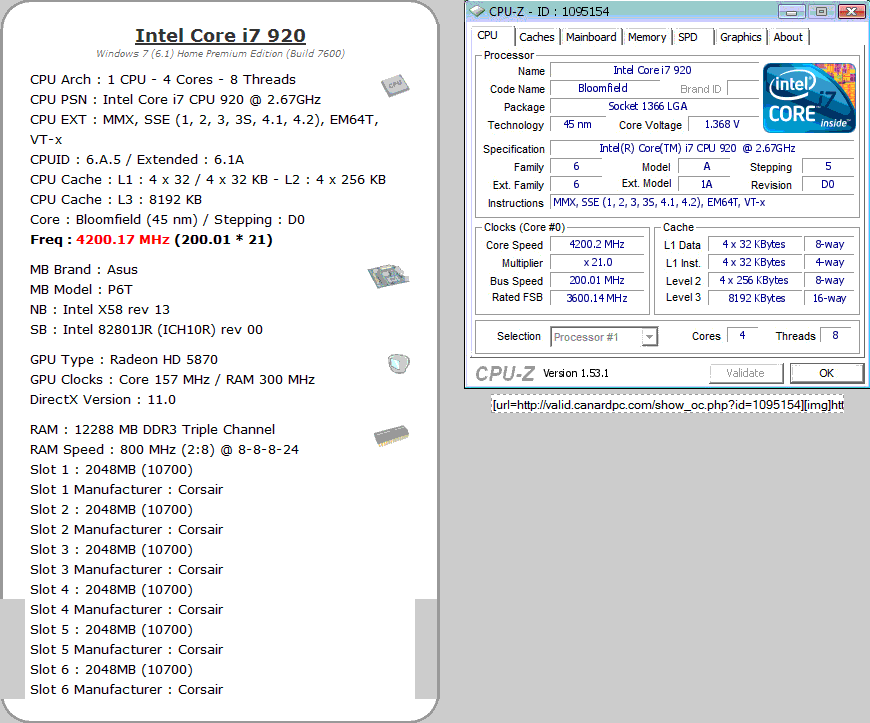Click the Rated FSB 3600.14 MHz value
870x723 pixels.
pos(597,298)
